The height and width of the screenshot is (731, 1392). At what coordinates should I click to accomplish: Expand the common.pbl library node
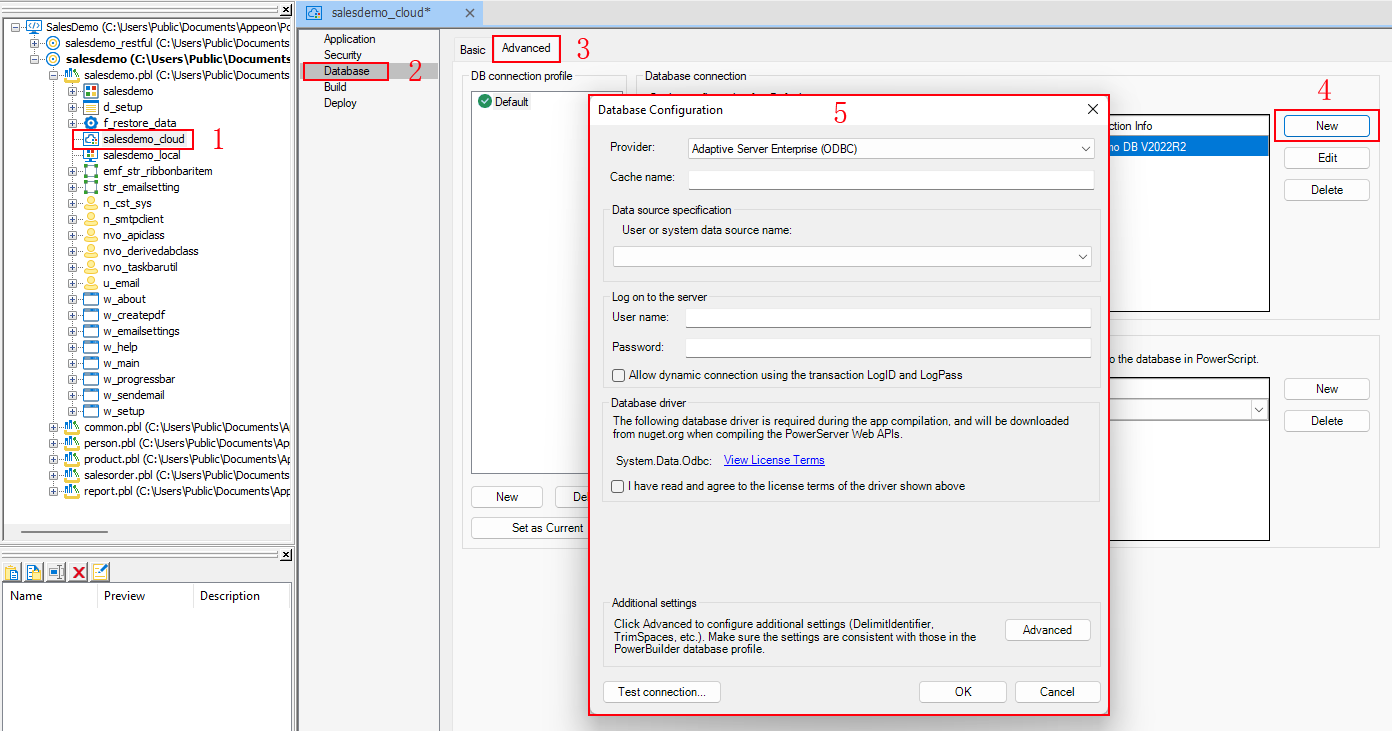point(53,427)
